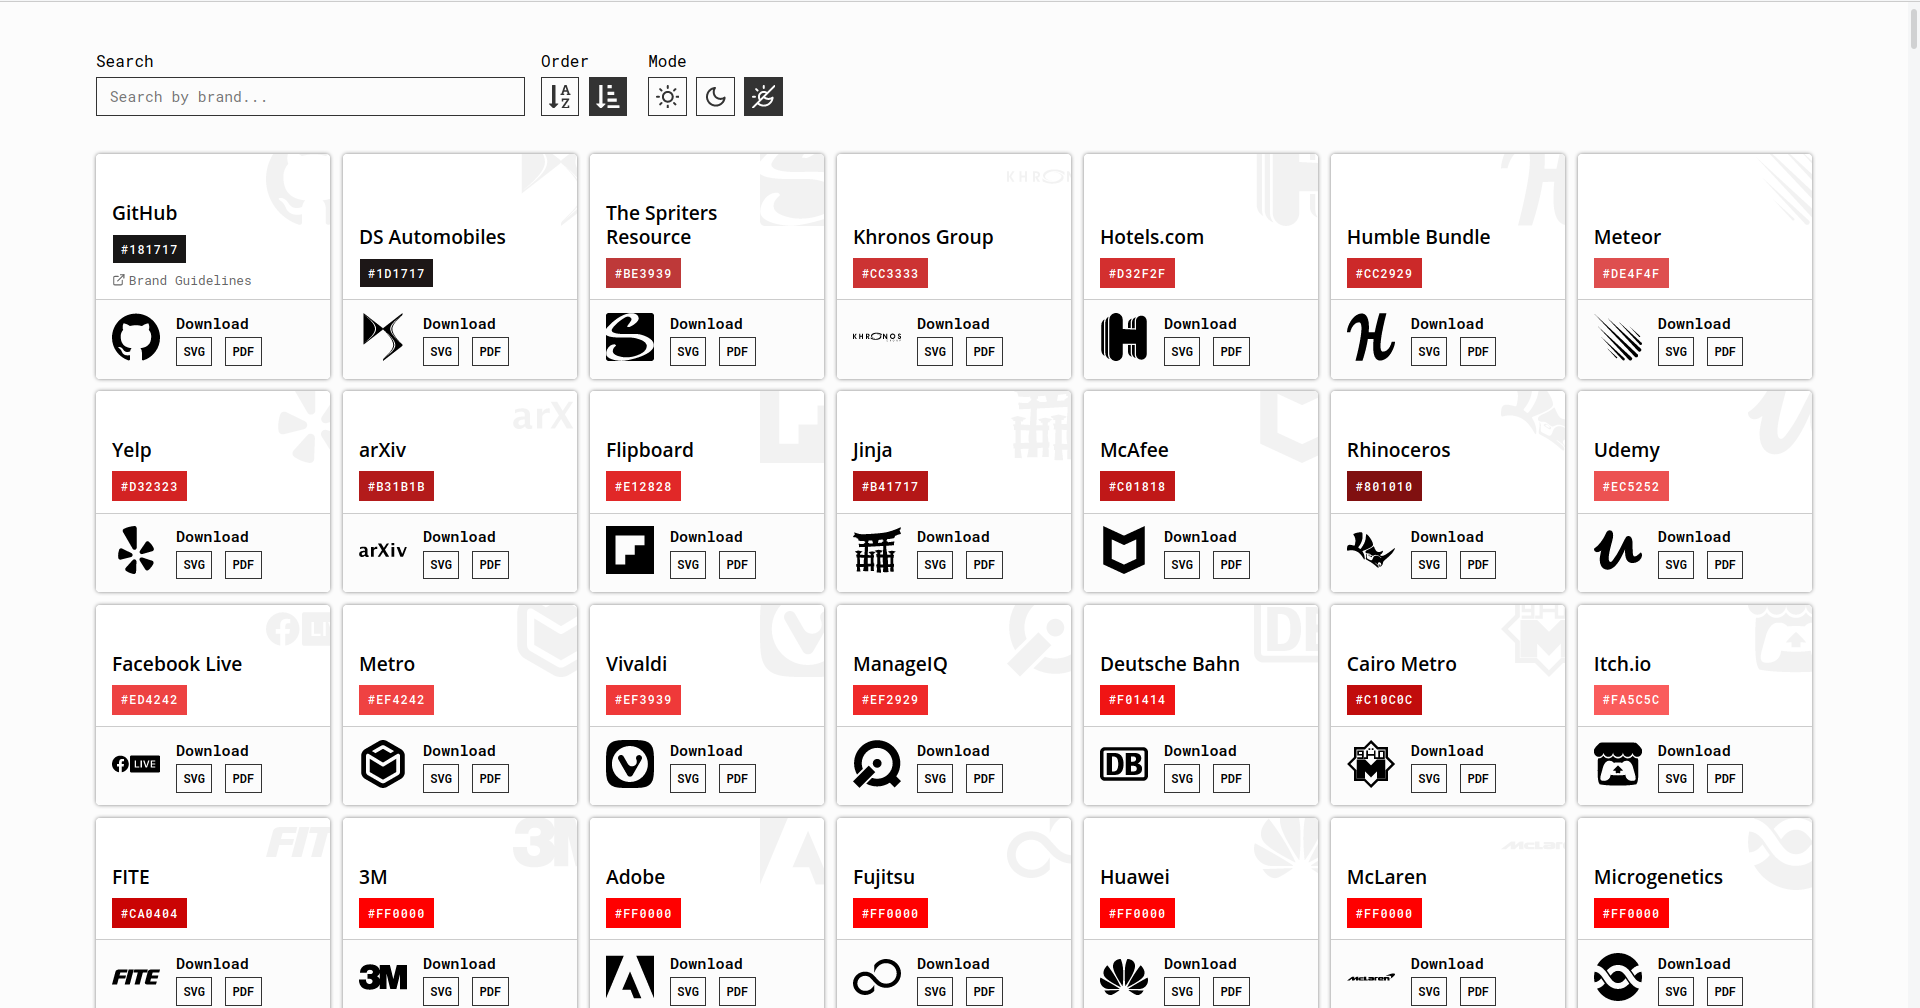Click The Spriters Resource title
Viewport: 1920px width, 1008px height.
click(x=662, y=225)
